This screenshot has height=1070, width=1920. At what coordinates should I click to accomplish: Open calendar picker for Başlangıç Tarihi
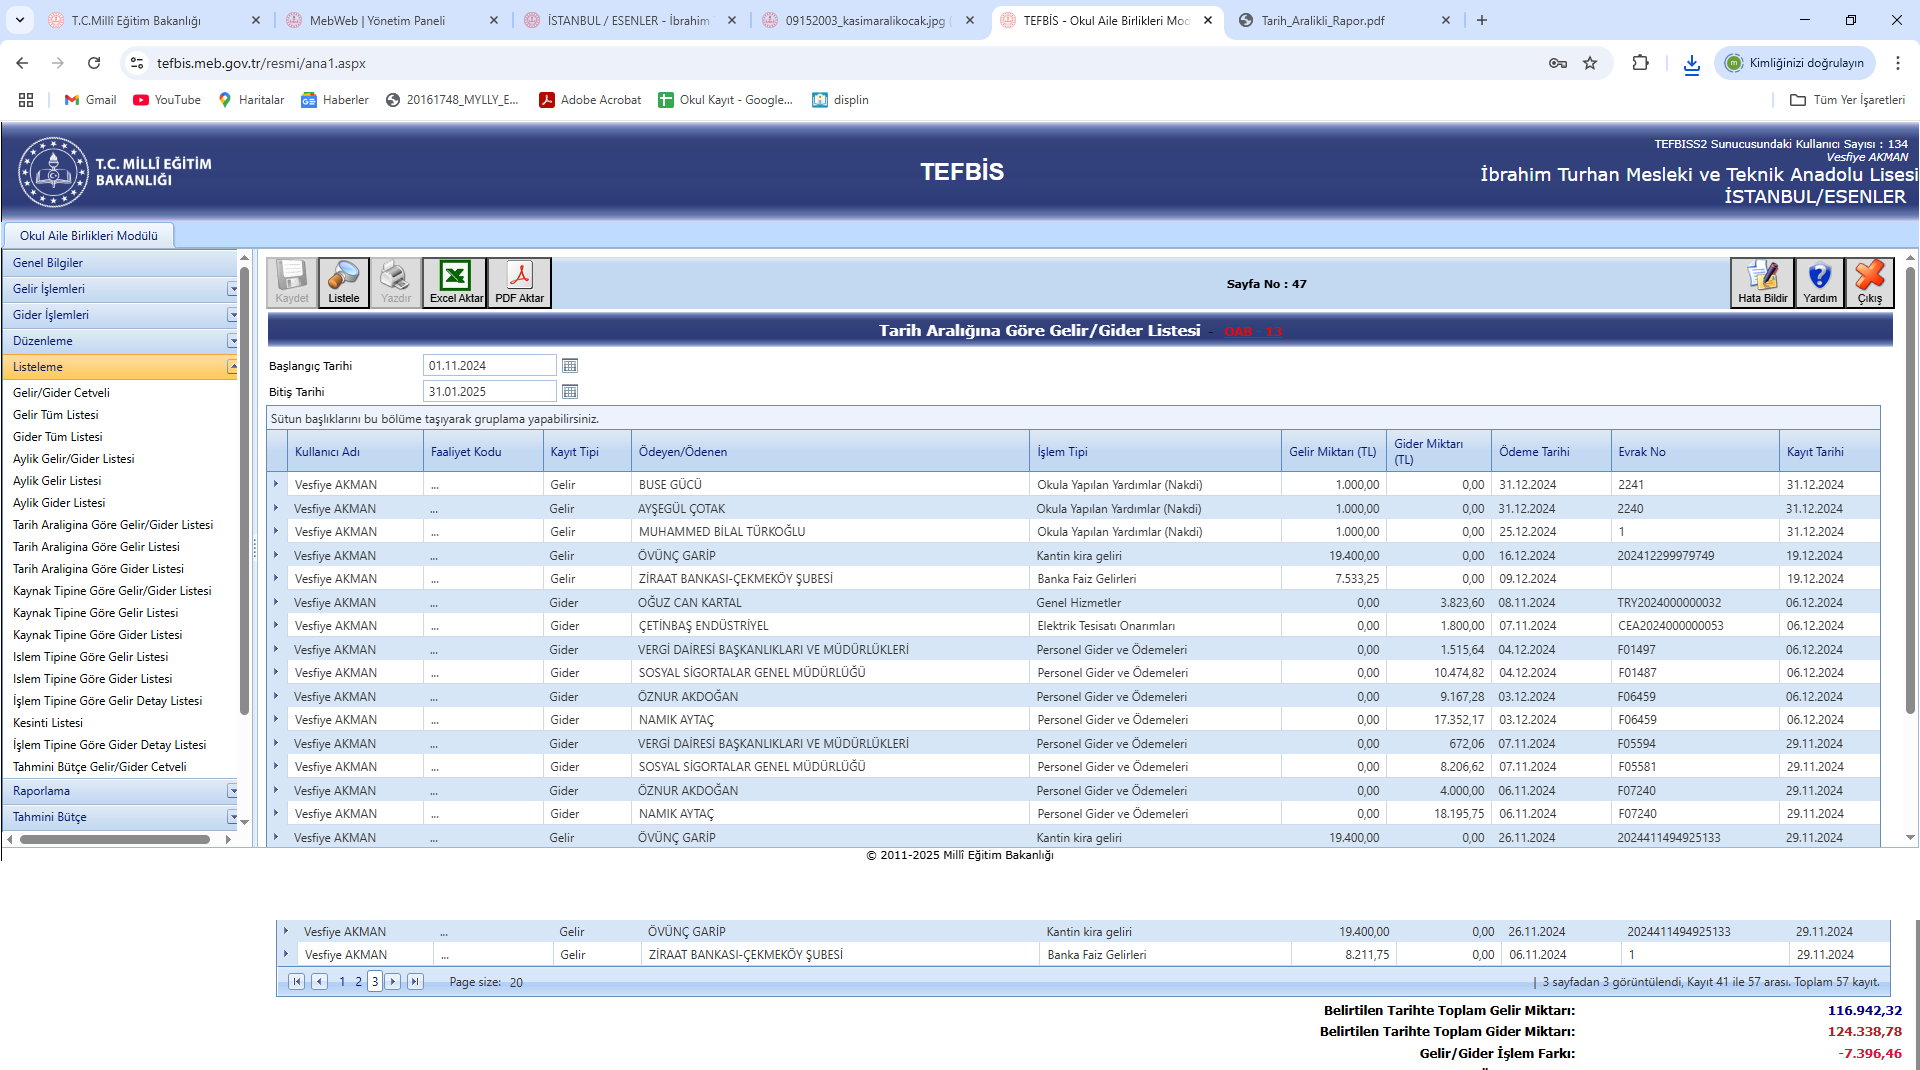pos(570,366)
